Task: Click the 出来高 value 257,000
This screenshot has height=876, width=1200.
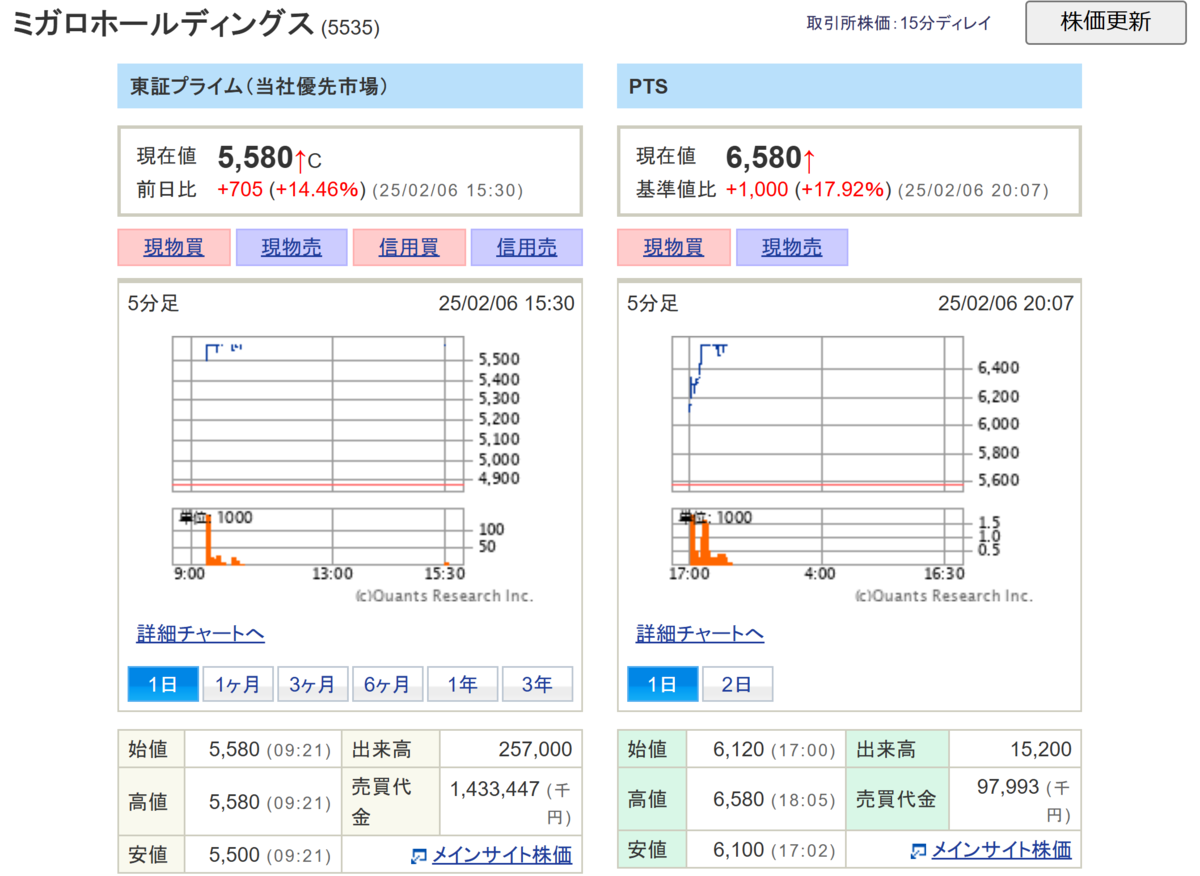Action: click(x=535, y=750)
